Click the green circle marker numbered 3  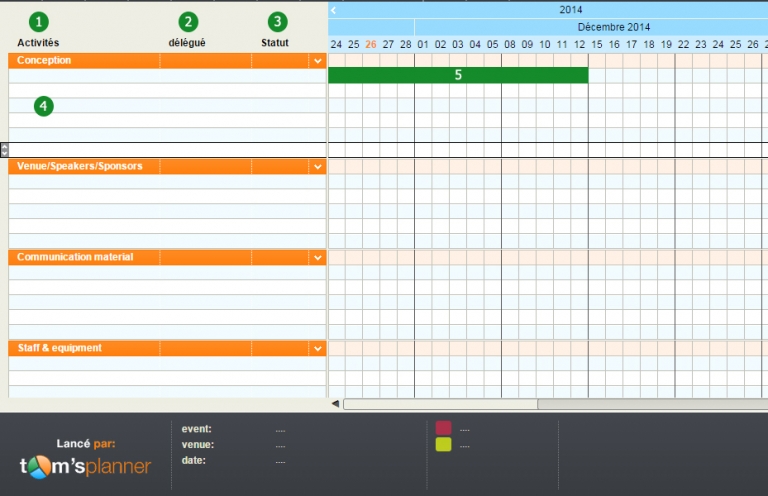tap(277, 22)
